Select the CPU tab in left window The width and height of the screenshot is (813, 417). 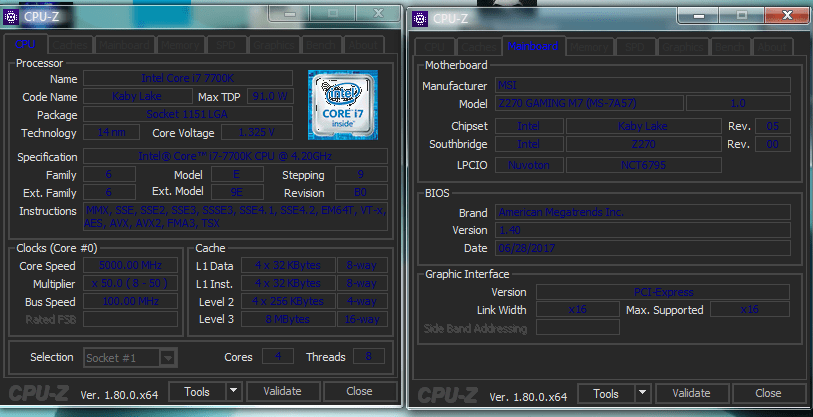point(25,44)
